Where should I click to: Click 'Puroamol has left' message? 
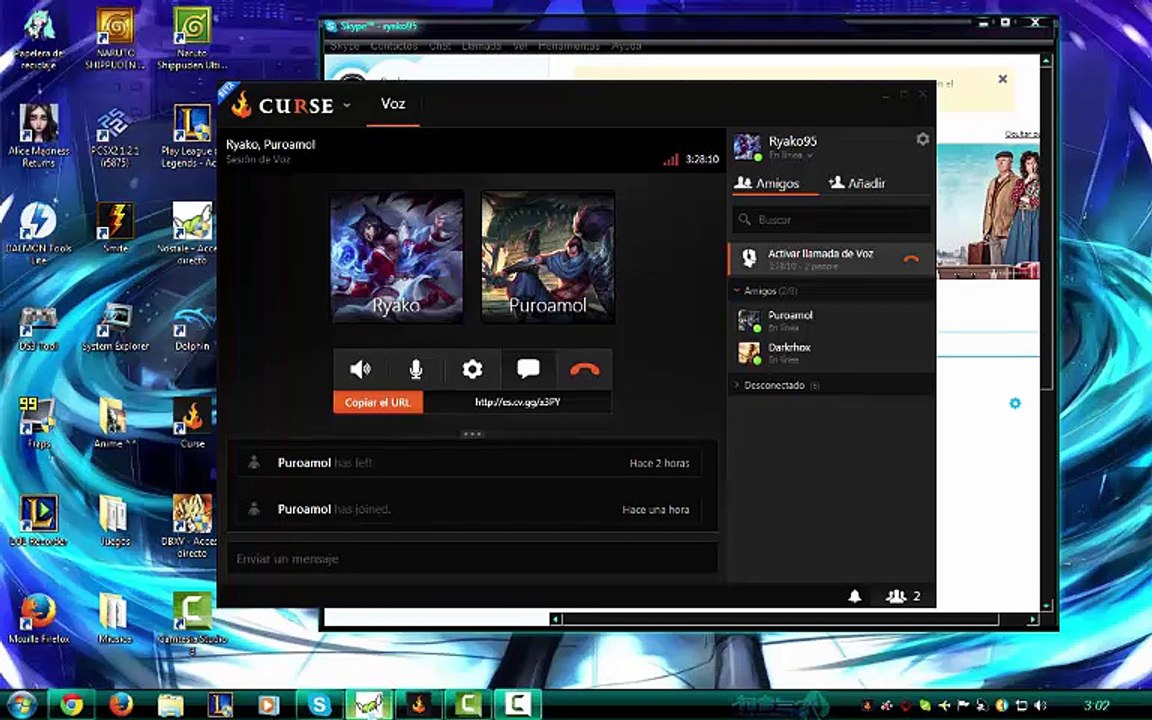coord(468,463)
